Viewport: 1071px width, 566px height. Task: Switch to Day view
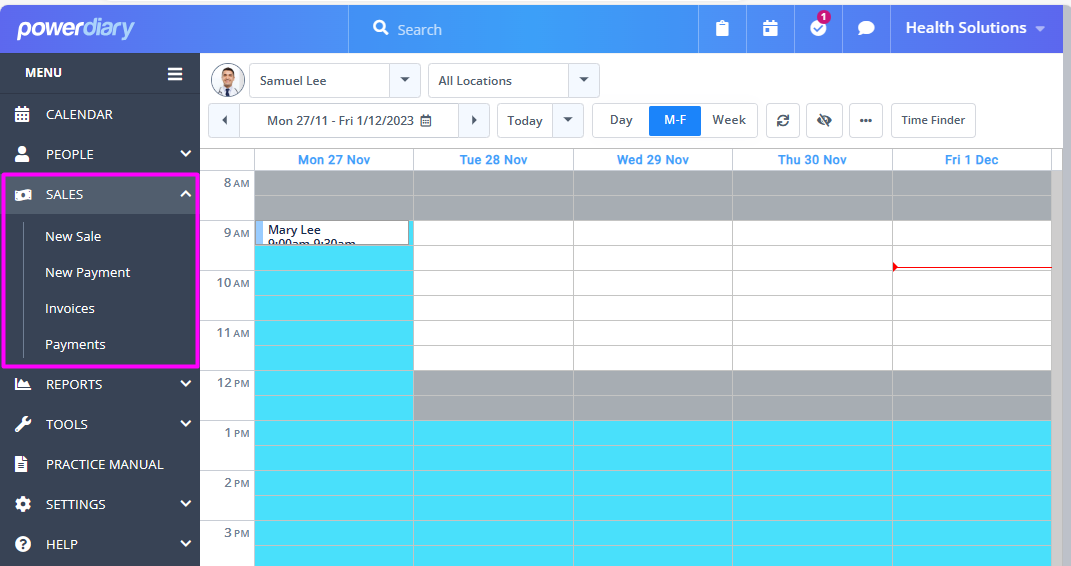(x=621, y=120)
